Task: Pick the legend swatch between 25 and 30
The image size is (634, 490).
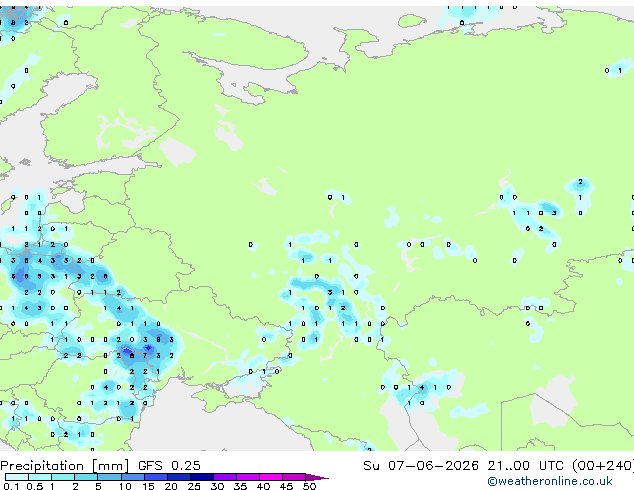Action: (x=202, y=477)
